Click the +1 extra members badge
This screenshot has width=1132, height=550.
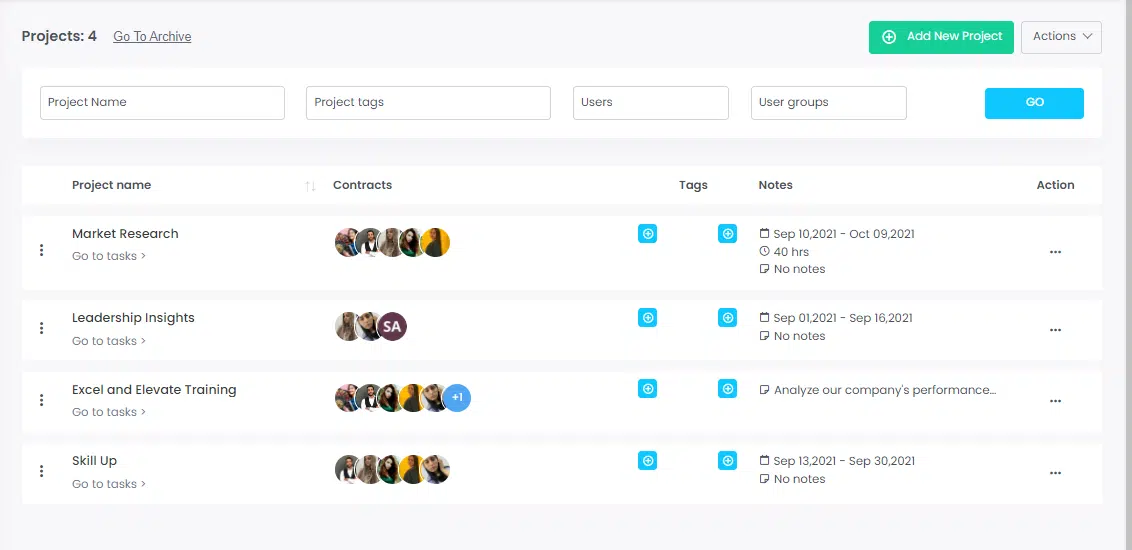457,398
